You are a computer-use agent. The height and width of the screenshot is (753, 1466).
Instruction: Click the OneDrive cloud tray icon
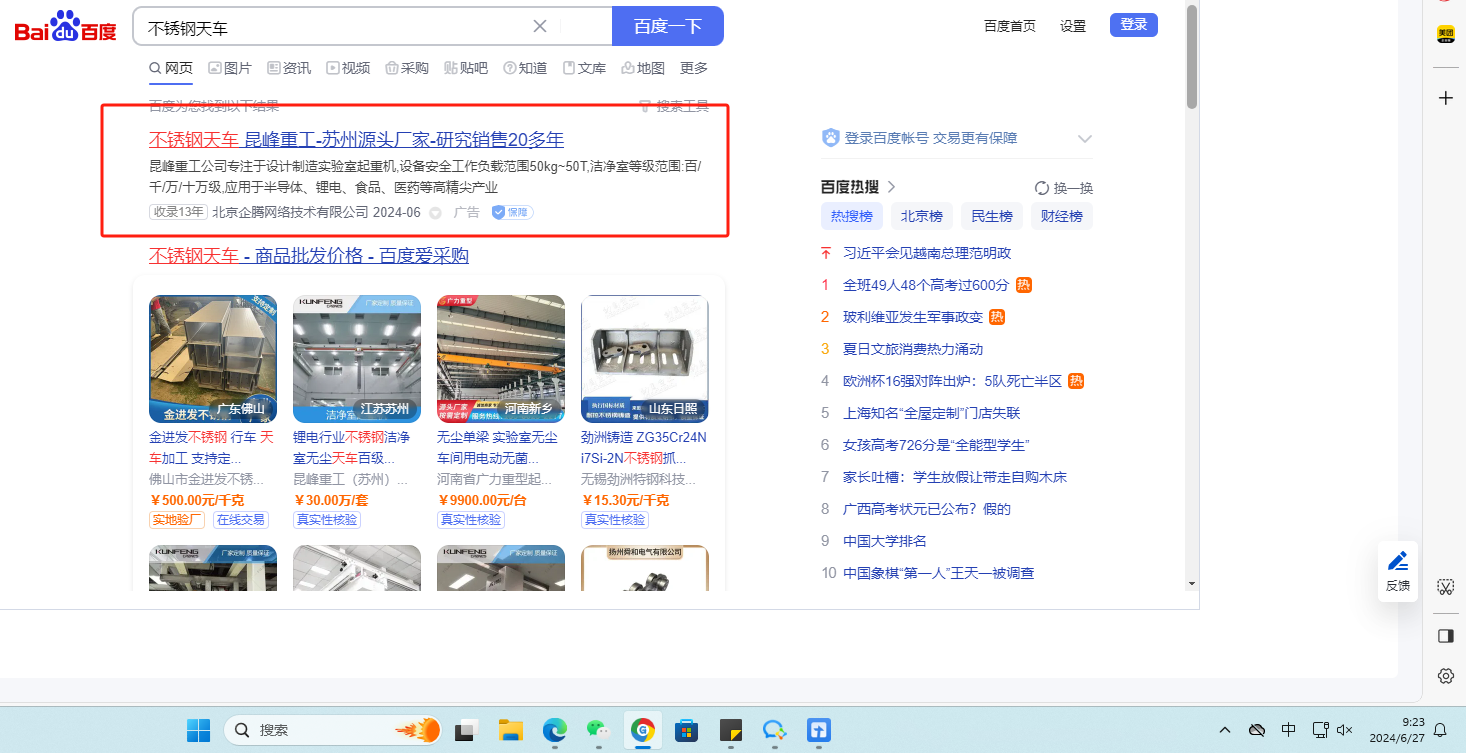pos(1258,730)
